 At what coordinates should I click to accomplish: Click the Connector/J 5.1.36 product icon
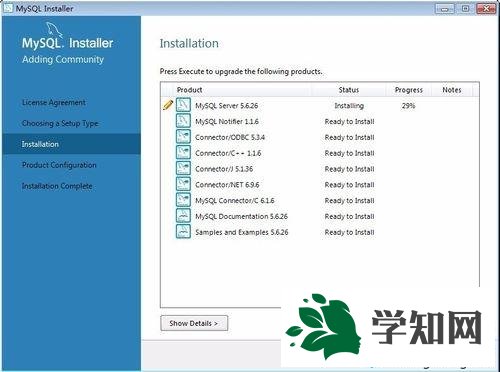point(183,168)
